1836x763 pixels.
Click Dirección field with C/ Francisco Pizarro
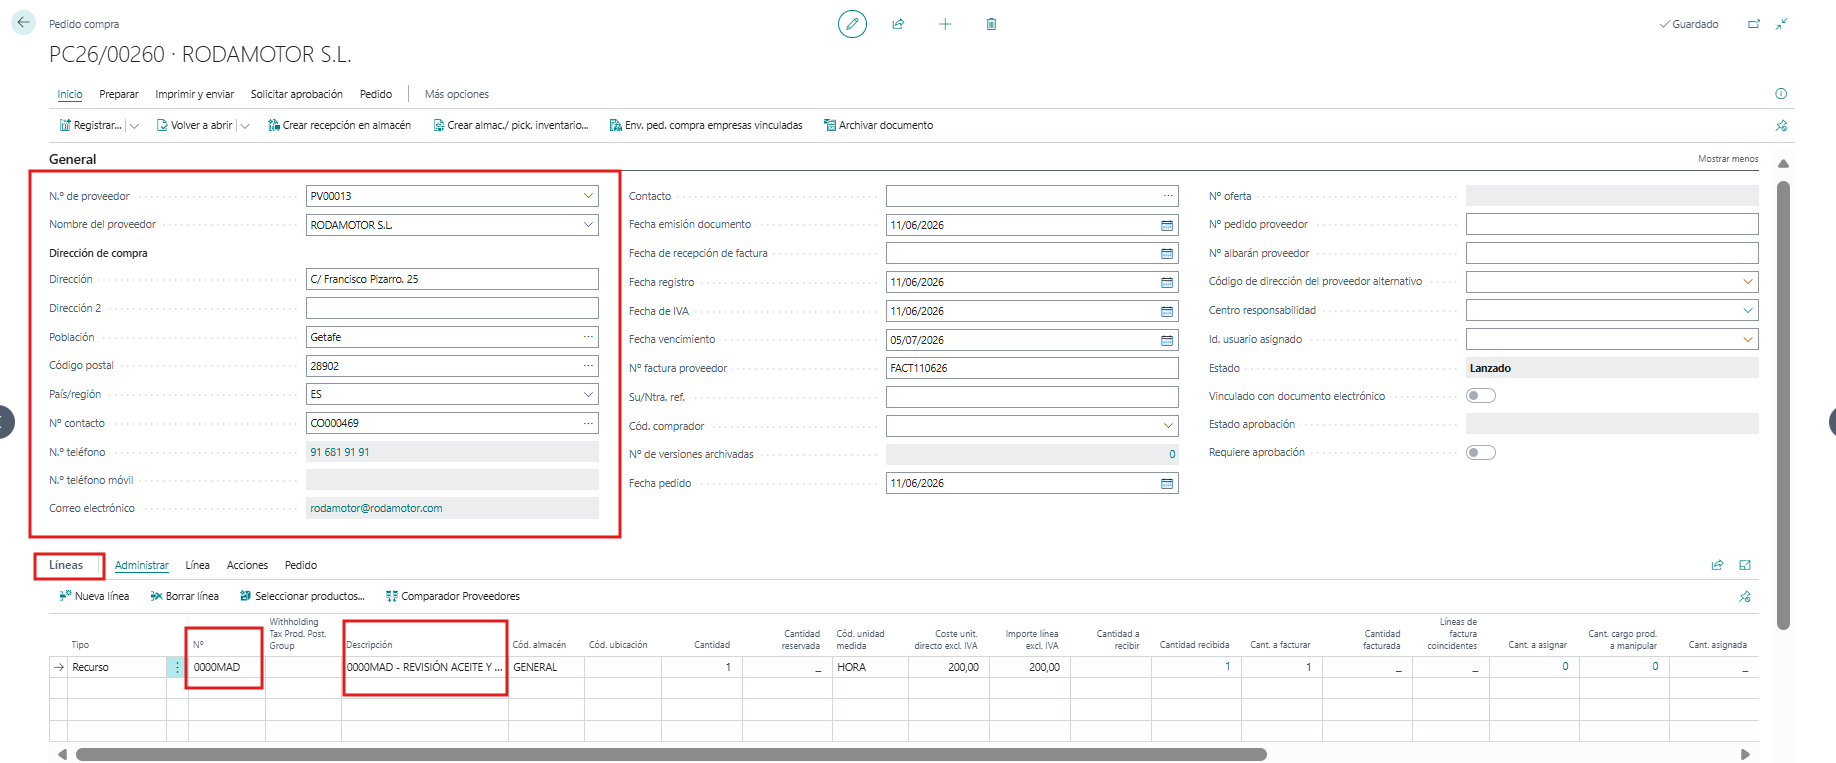[452, 279]
